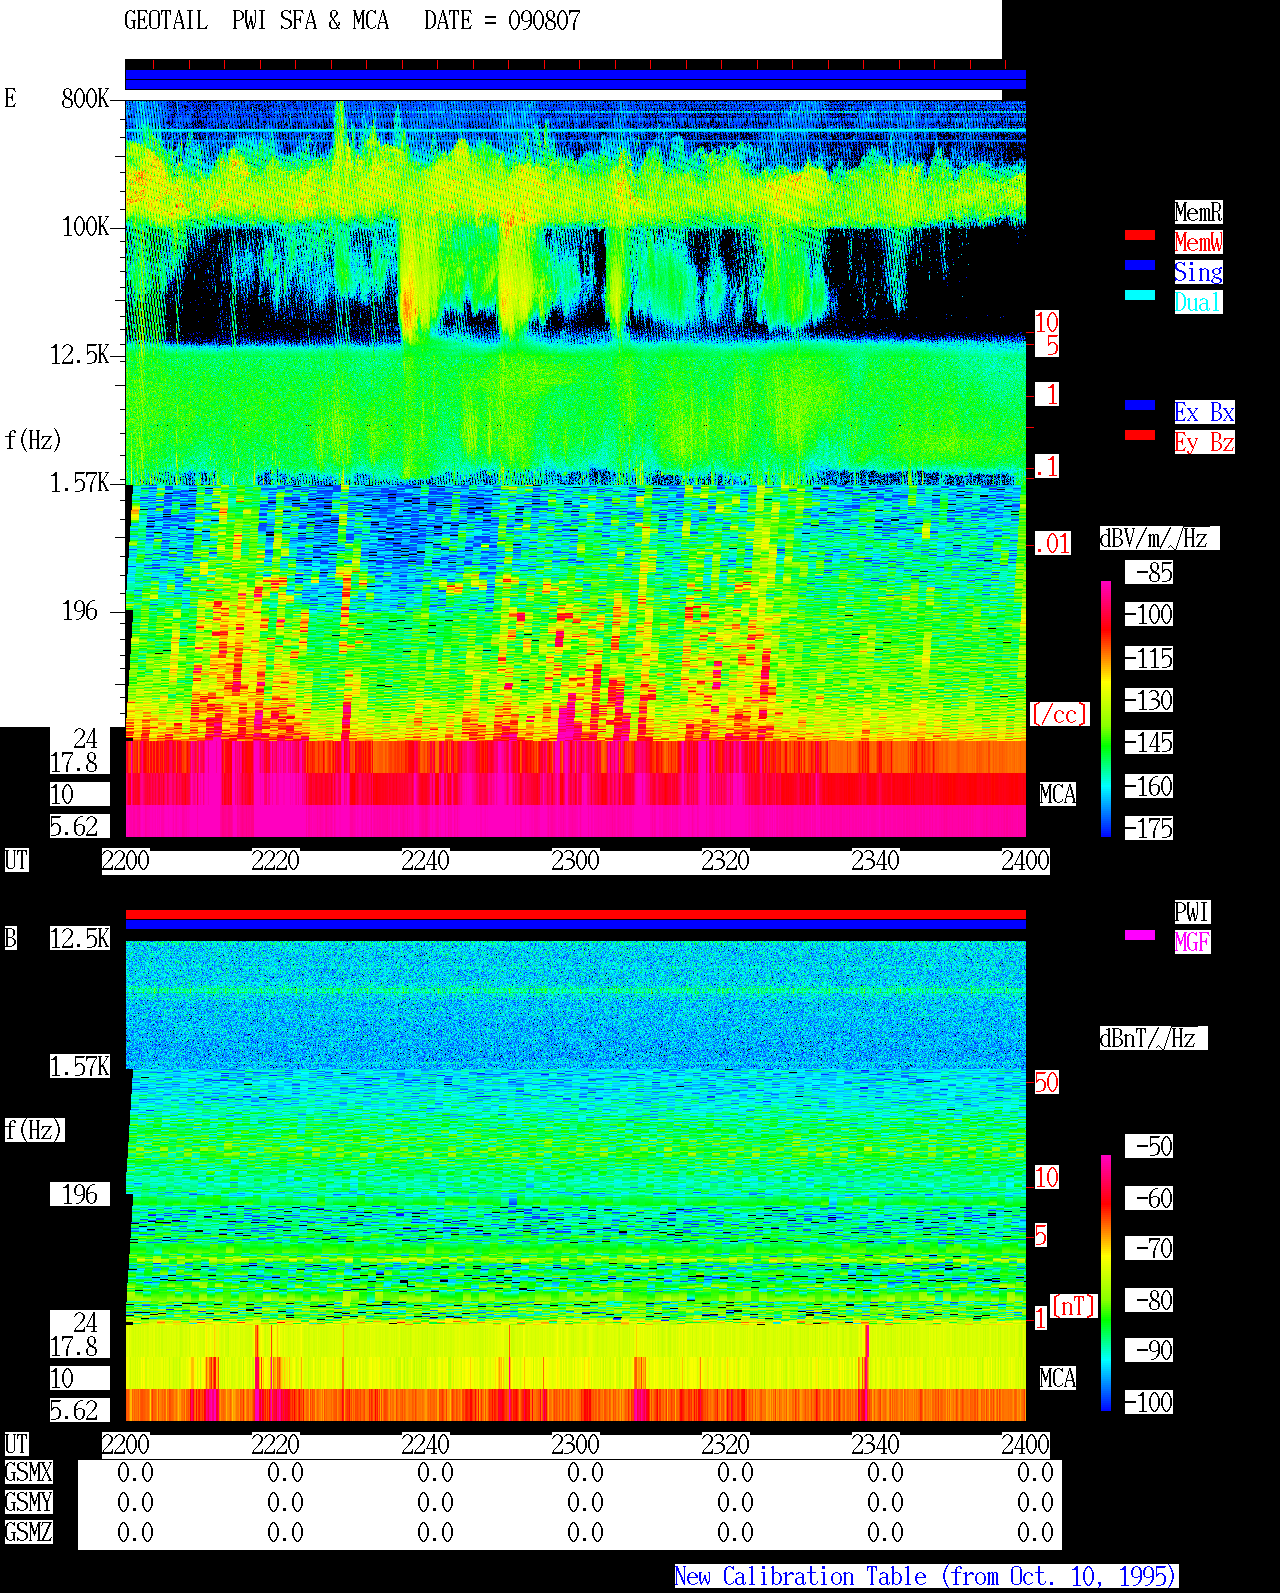Click the red swatch beside MemW
Image resolution: width=1280 pixels, height=1593 pixels.
point(1140,235)
